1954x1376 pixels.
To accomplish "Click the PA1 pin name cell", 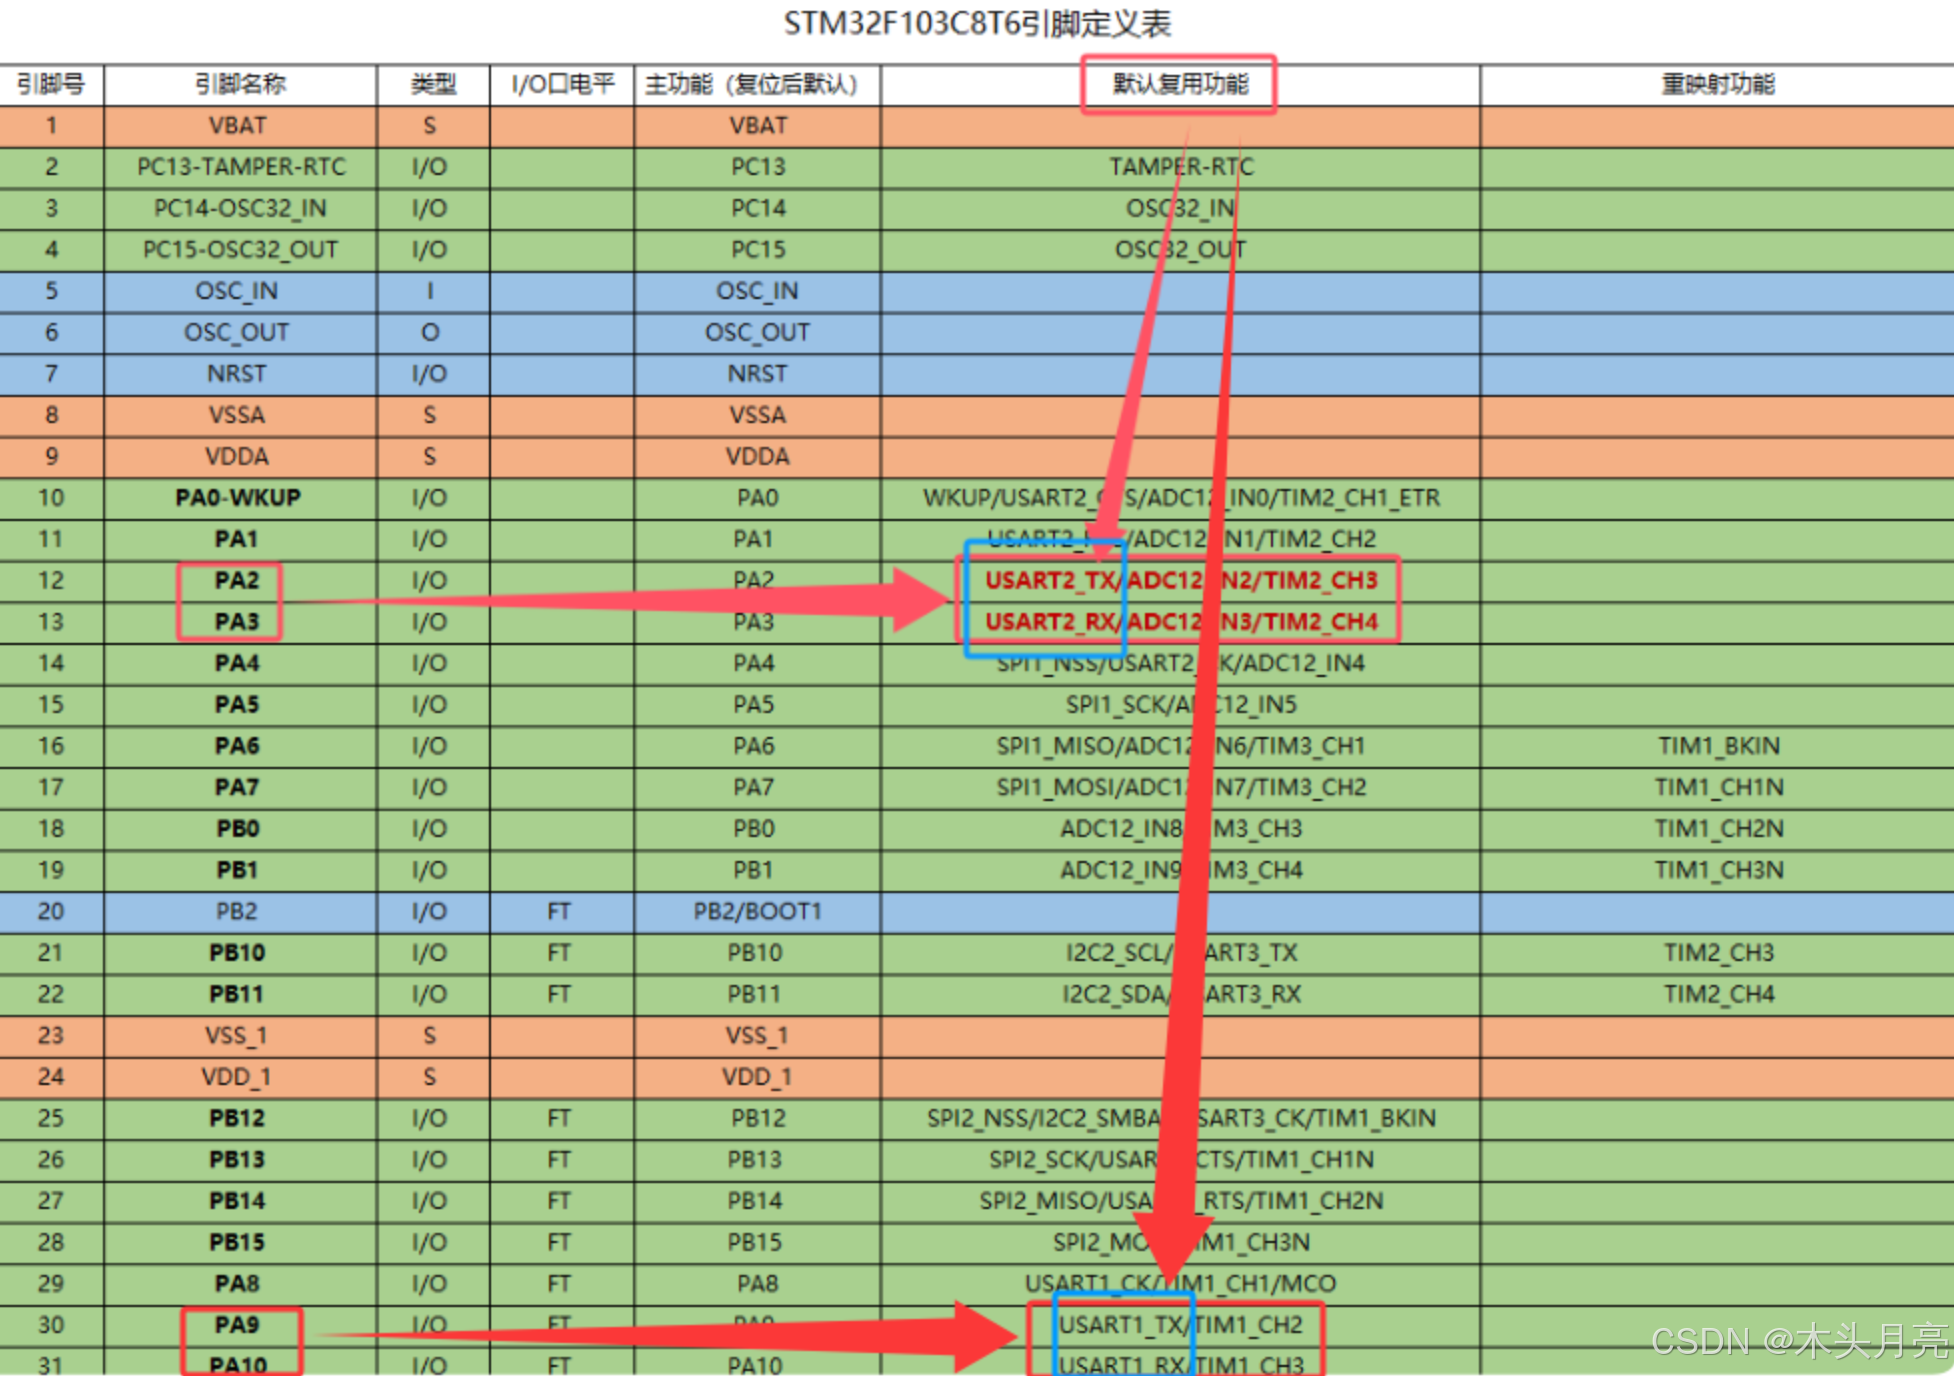I will 240,540.
